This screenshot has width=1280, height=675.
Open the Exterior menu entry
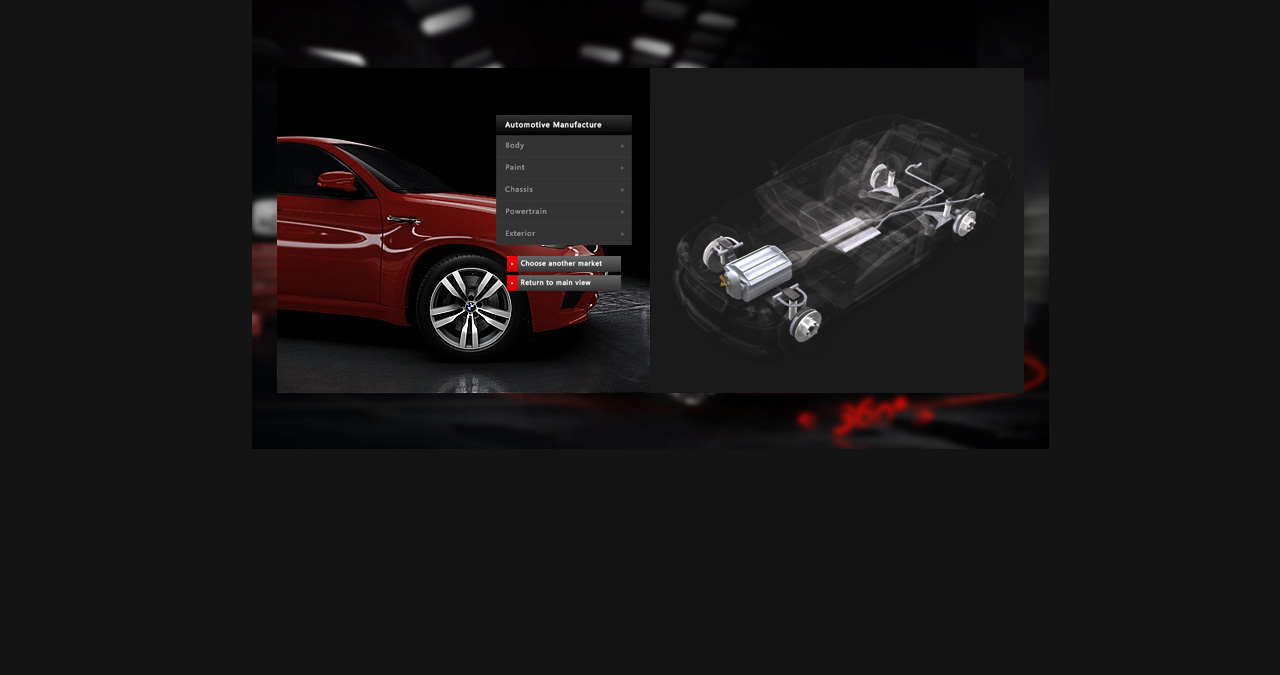[563, 234]
